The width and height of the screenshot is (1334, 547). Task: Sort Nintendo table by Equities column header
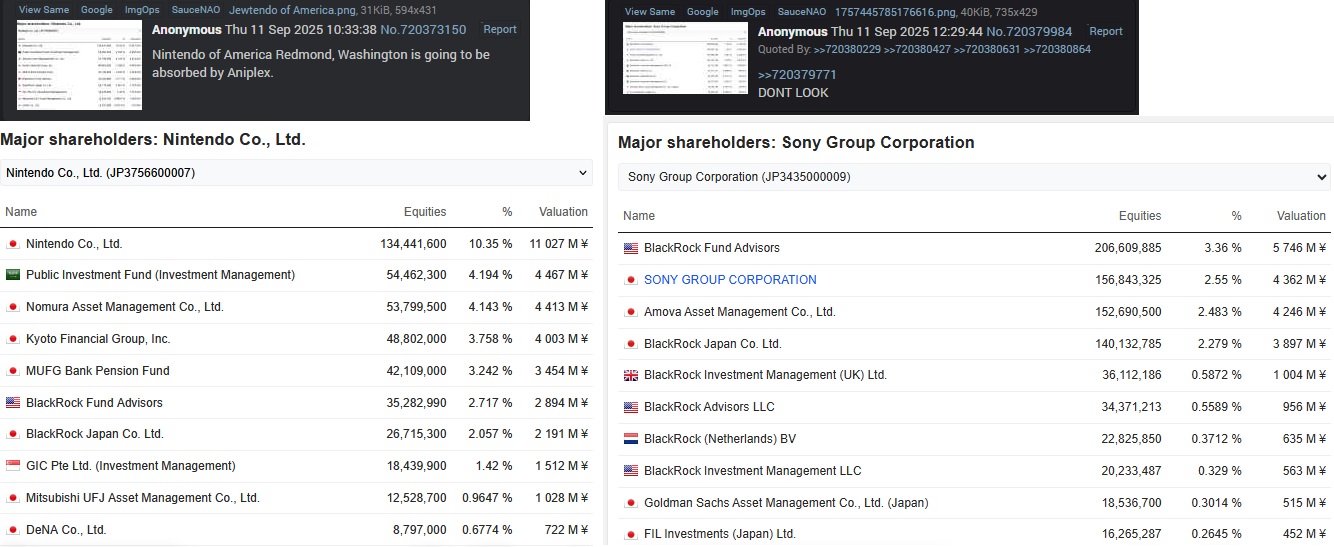point(424,212)
